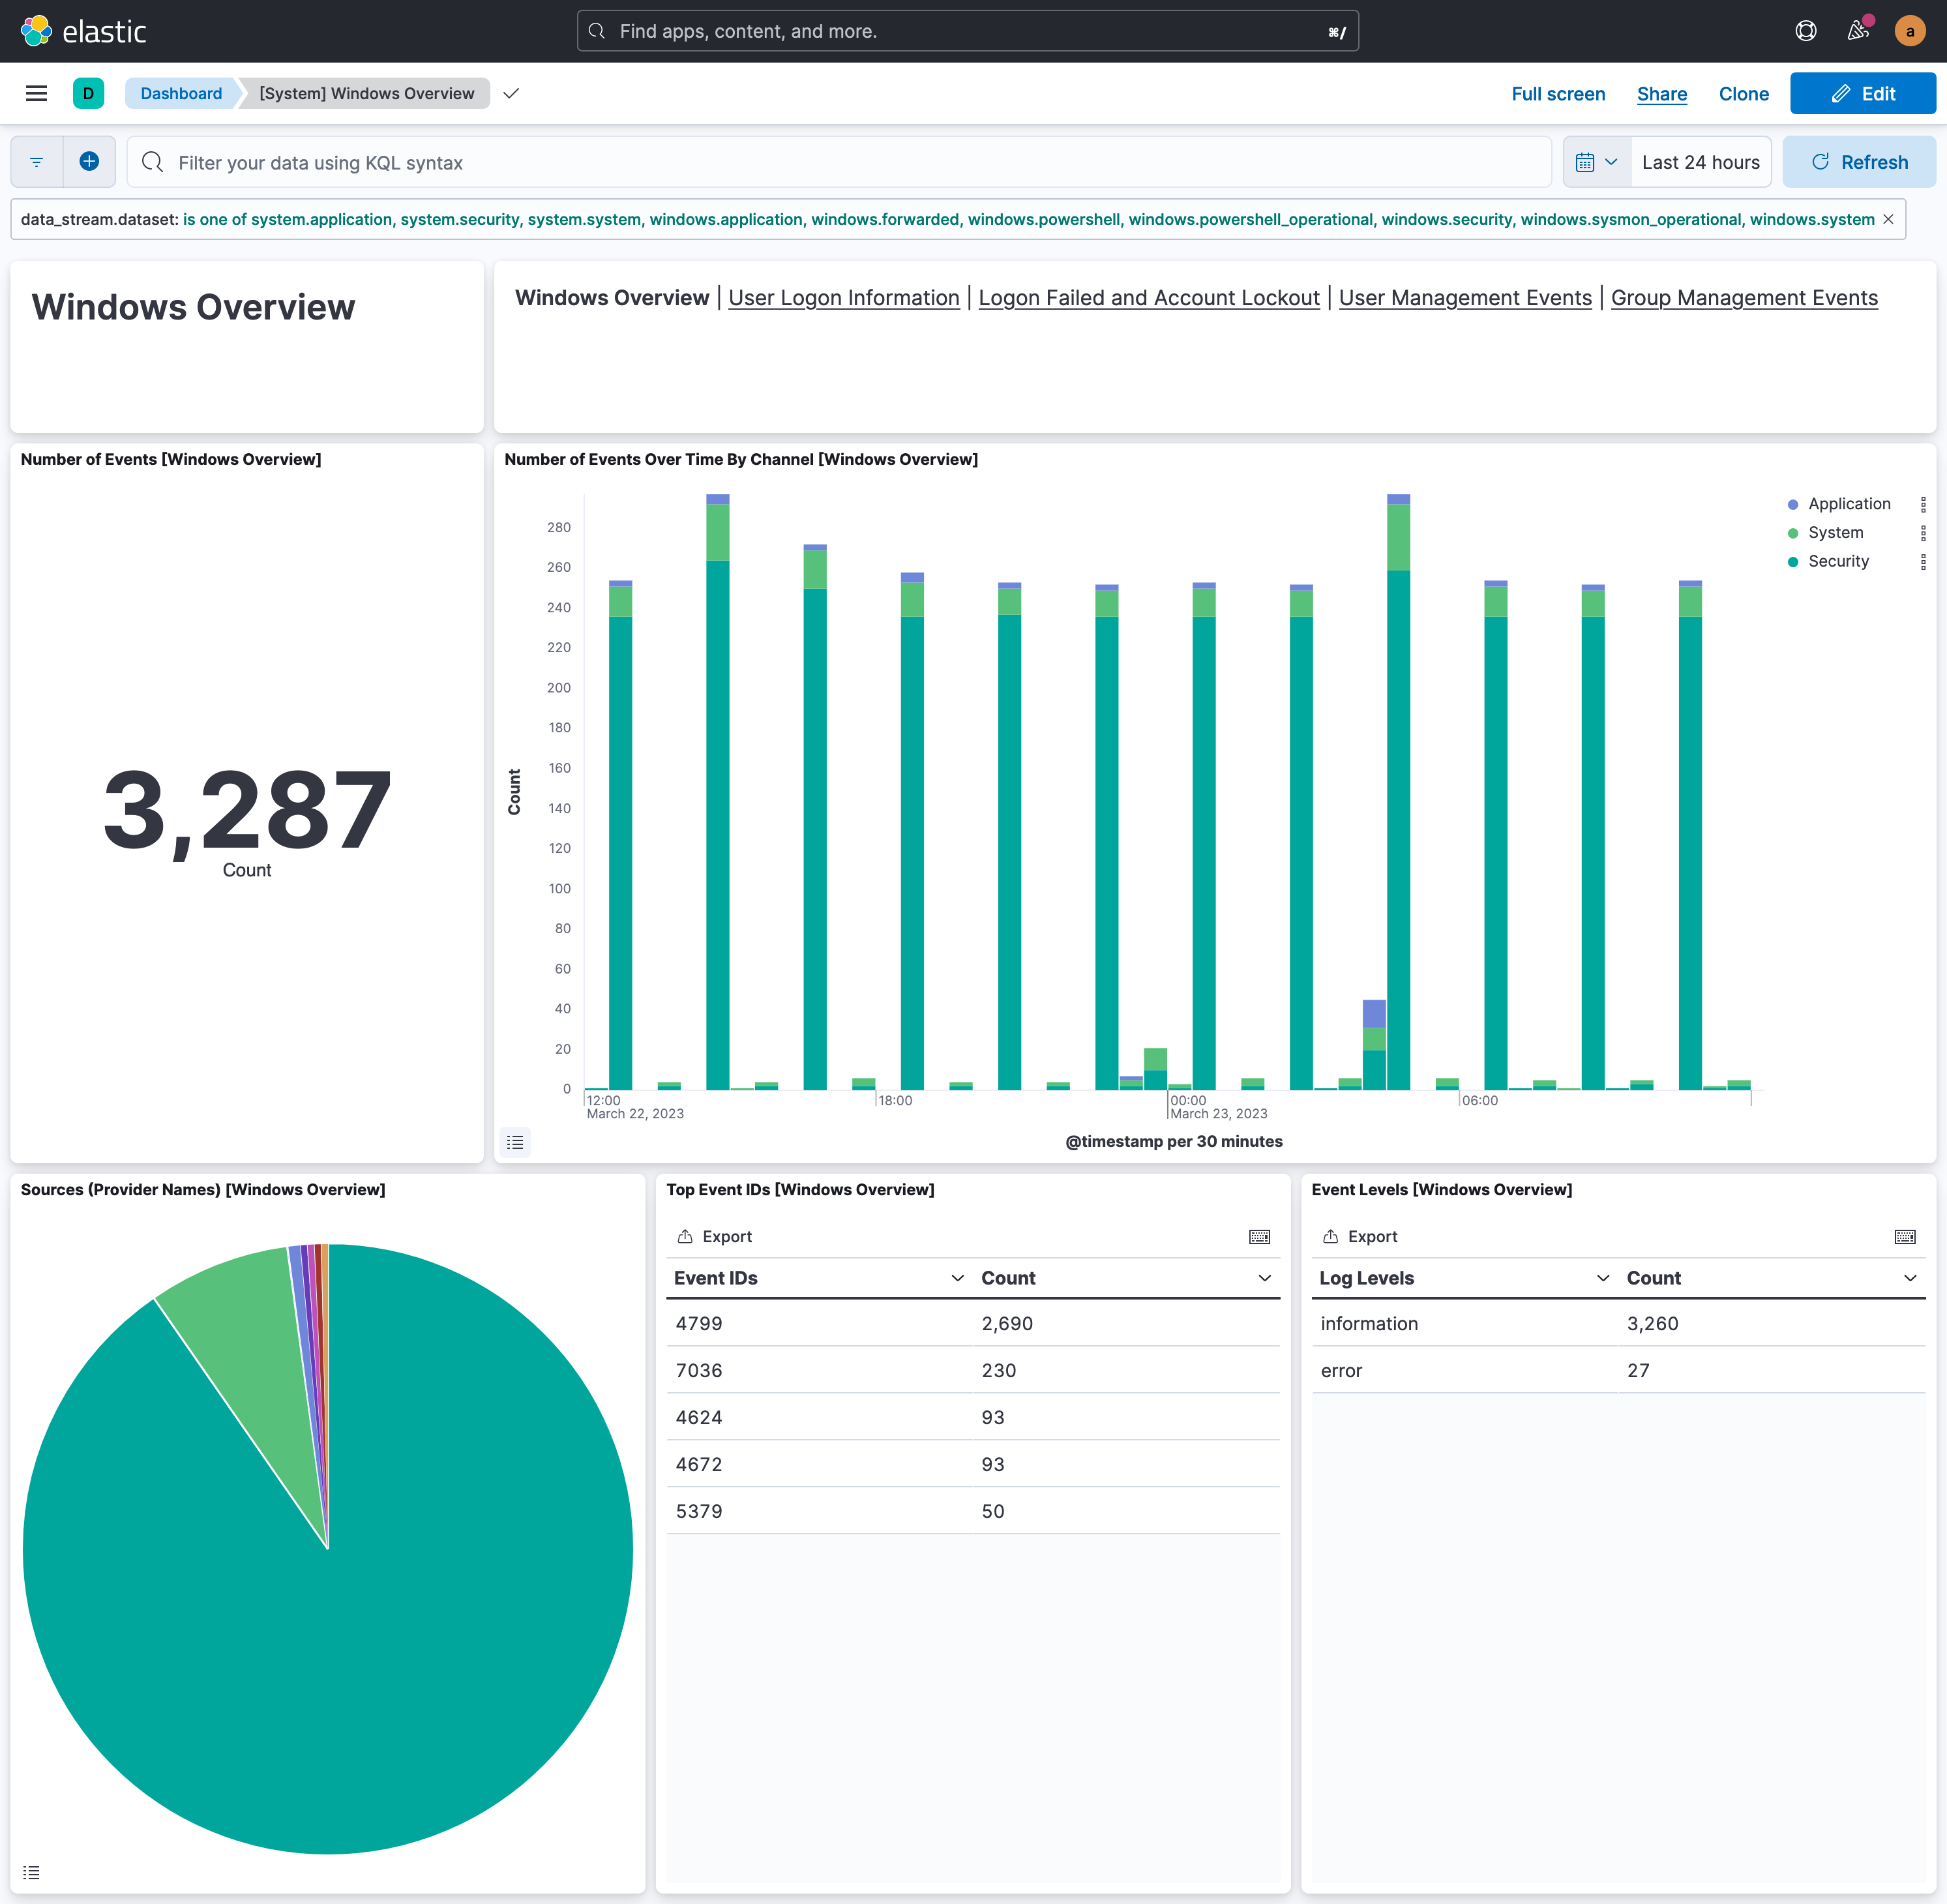Click the Application legend color dot

1793,504
